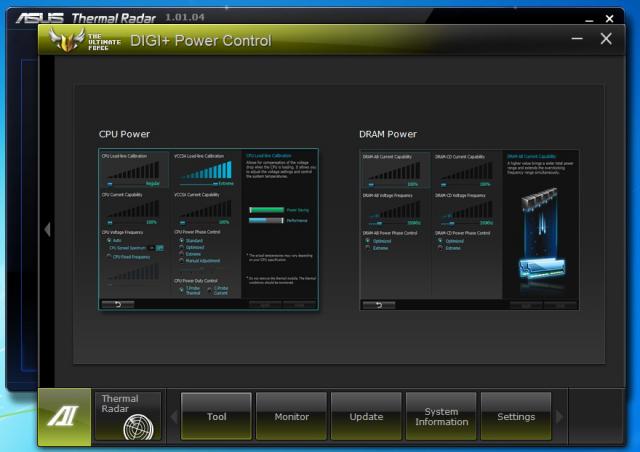Open the Update menu
Viewport: 640px width, 452px height.
coord(366,416)
